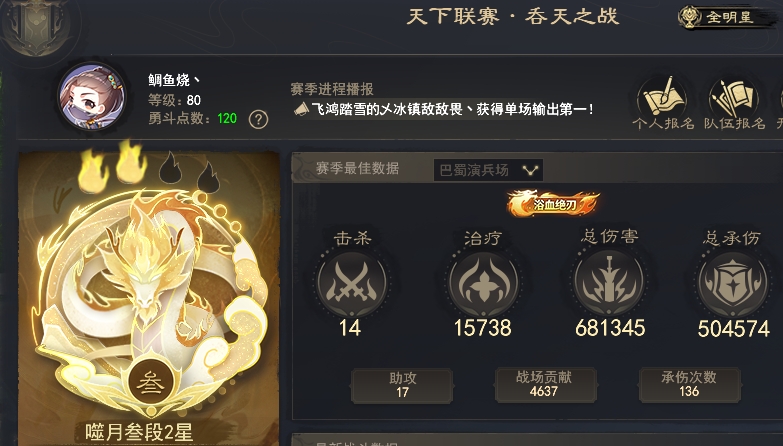Click the 浴血绝刃 flame title badge
The image size is (783, 446).
click(x=554, y=203)
